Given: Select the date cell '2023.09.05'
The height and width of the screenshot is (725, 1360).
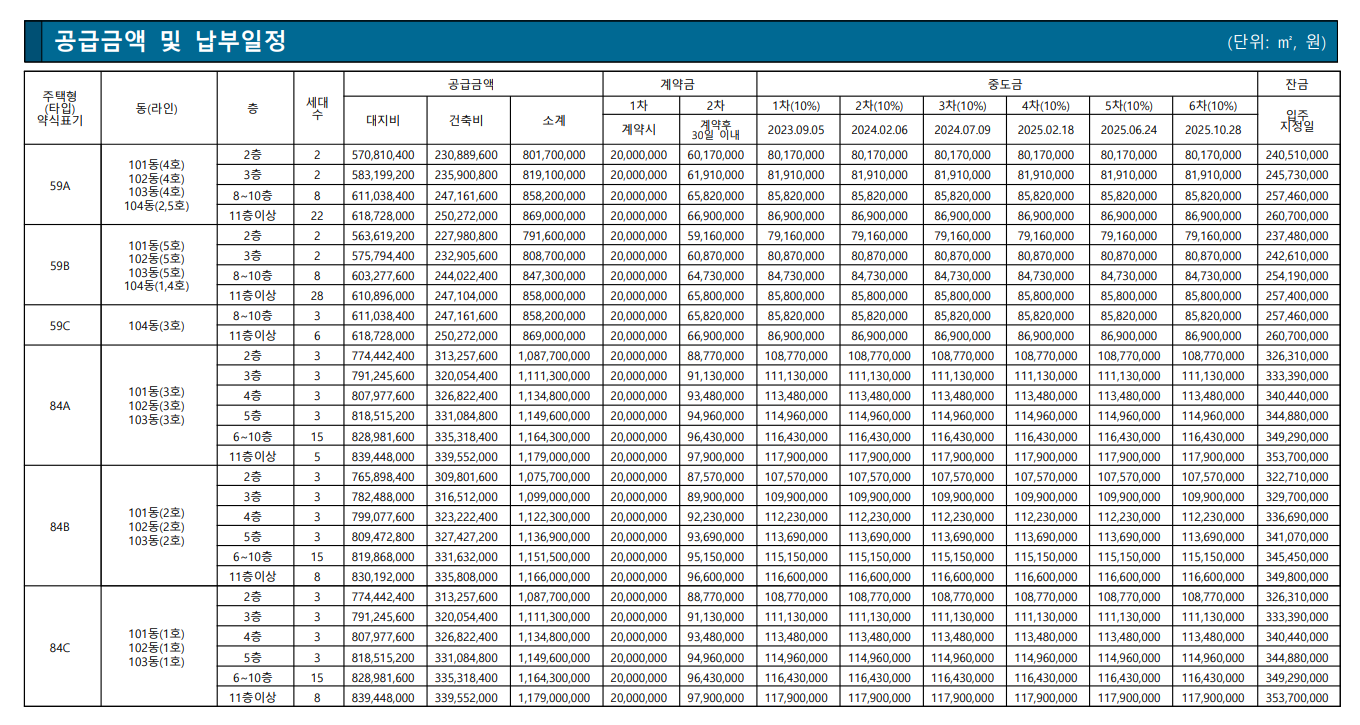Looking at the screenshot, I should [x=796, y=130].
